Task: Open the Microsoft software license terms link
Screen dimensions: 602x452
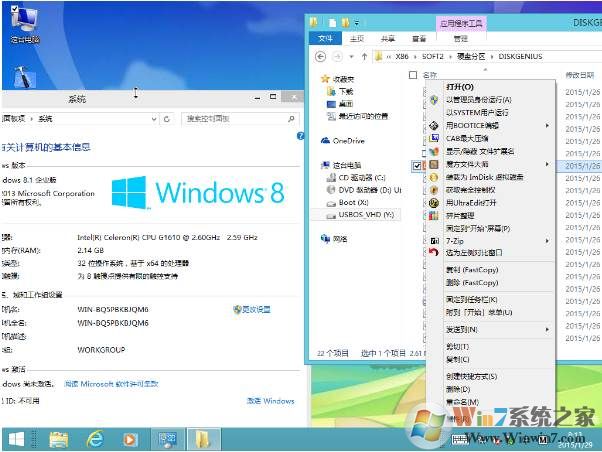Action: point(111,384)
